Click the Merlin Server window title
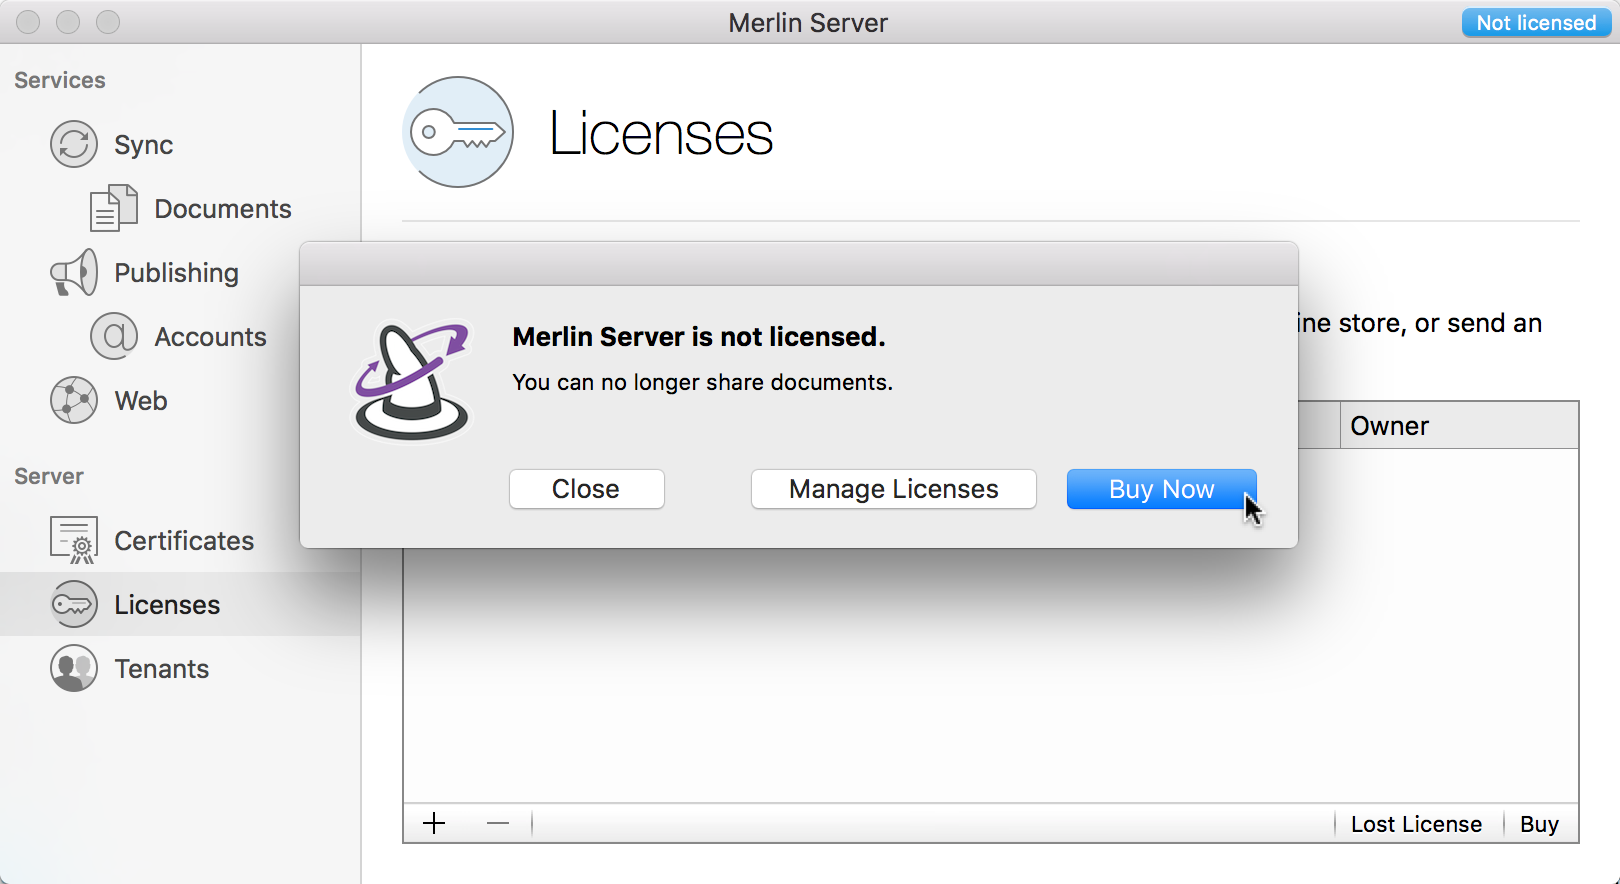The height and width of the screenshot is (884, 1620). coord(808,23)
